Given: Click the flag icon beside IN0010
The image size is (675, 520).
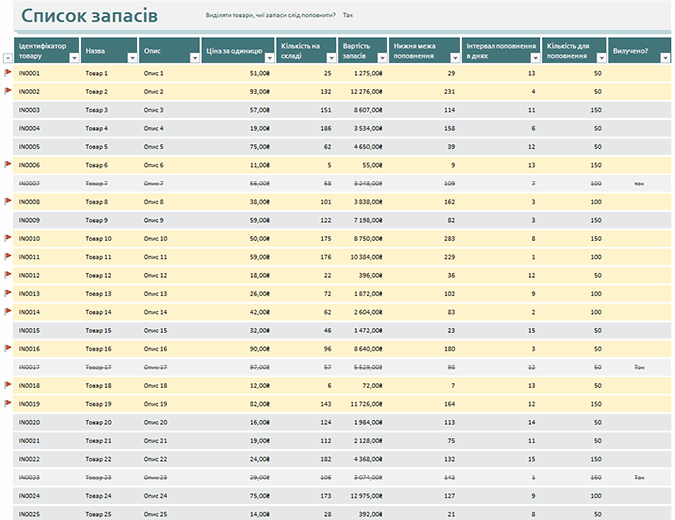Looking at the screenshot, I should point(8,238).
